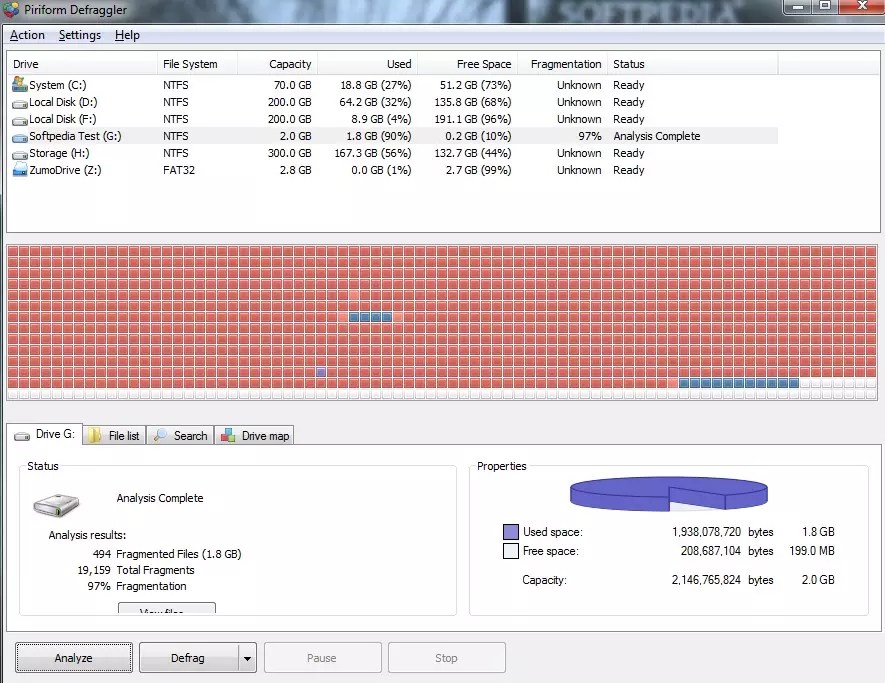The width and height of the screenshot is (885, 683).
Task: Click the 167.3 GB (56%) used cell
Action: pos(373,153)
